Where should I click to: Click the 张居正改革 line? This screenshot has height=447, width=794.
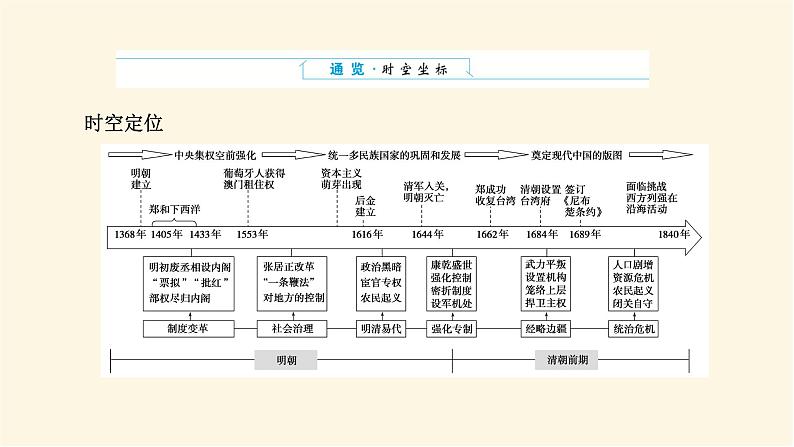(x=289, y=266)
